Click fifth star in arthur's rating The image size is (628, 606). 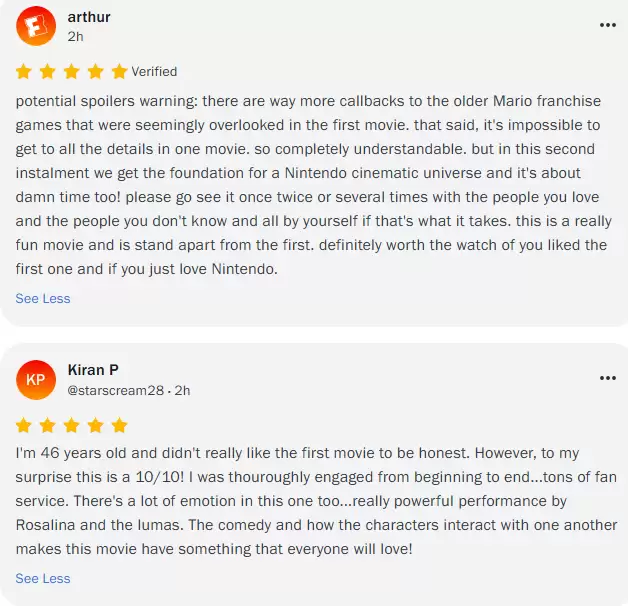click(x=119, y=72)
